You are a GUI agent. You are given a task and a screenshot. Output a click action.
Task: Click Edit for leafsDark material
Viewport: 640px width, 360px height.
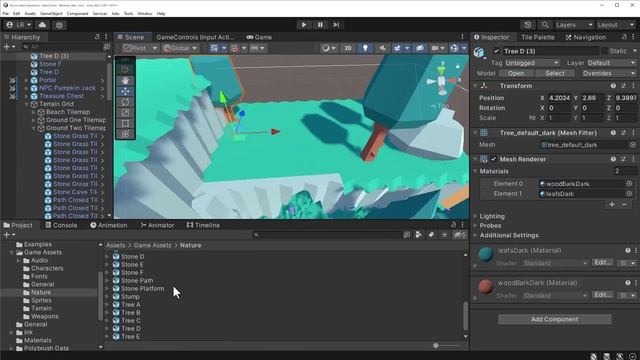[602, 262]
